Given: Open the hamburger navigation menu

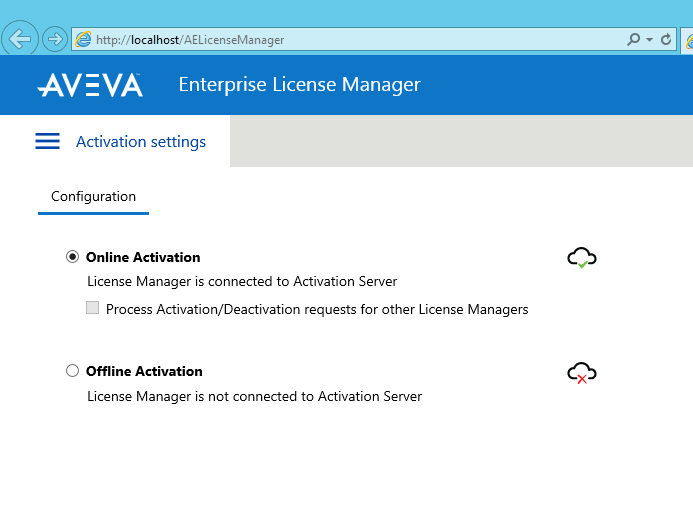Looking at the screenshot, I should (47, 141).
